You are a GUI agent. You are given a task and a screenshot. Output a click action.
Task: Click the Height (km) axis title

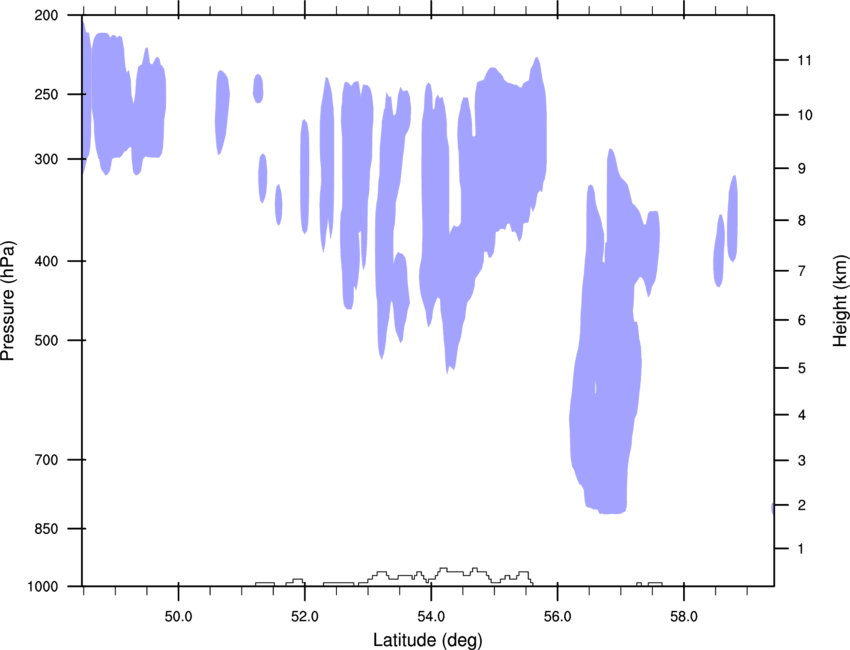840,301
